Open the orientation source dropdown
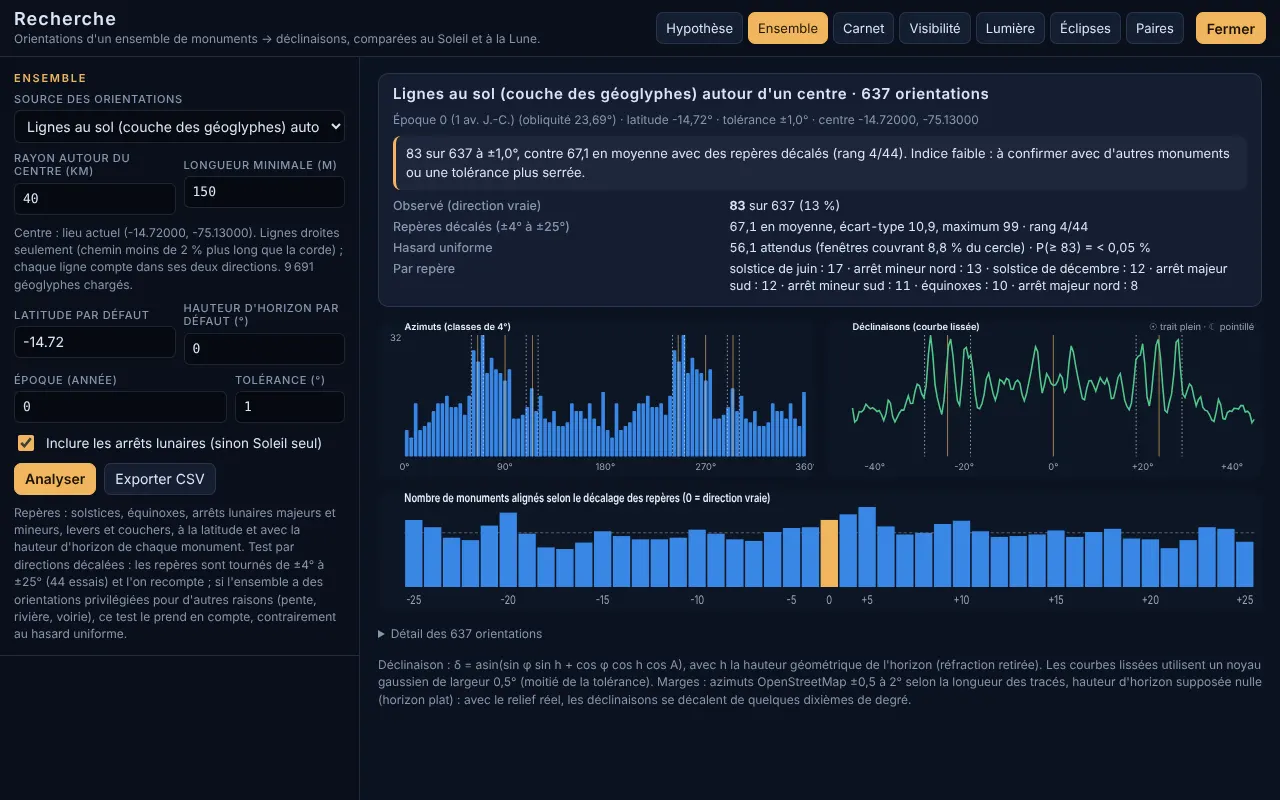Image resolution: width=1280 pixels, height=800 pixels. [179, 127]
